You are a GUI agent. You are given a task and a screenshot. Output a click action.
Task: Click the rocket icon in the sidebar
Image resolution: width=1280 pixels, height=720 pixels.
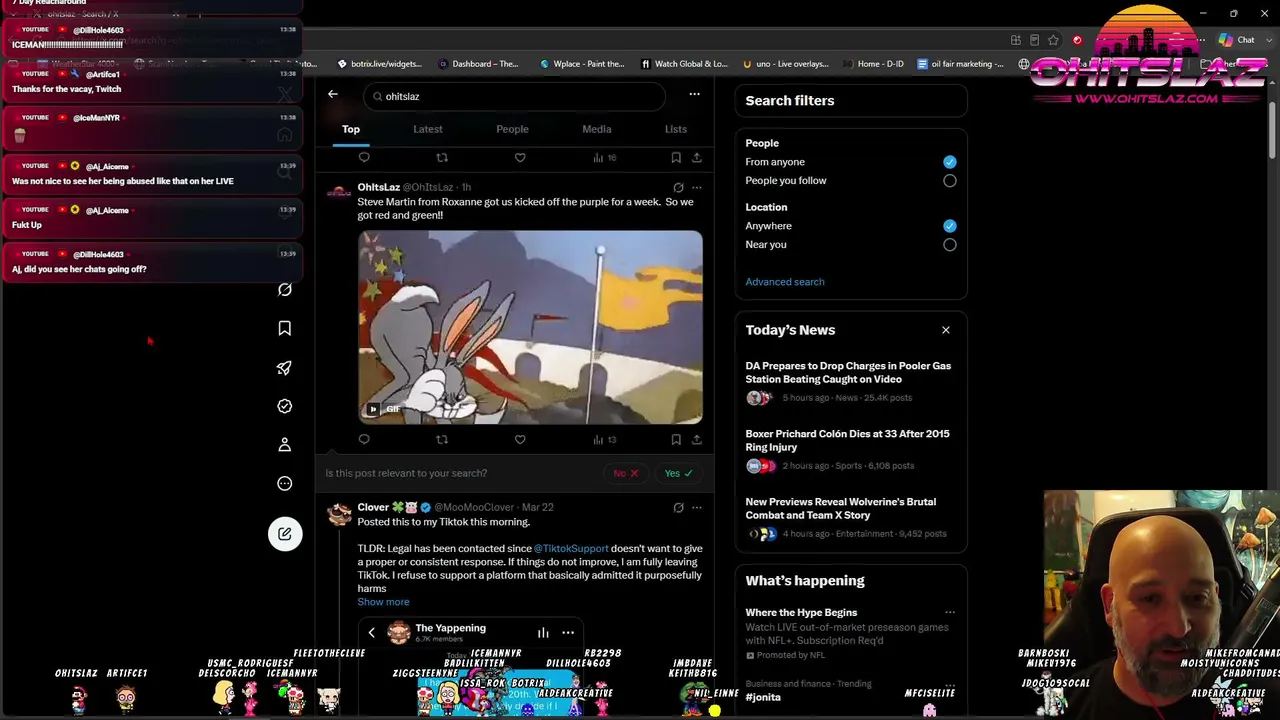coord(285,368)
